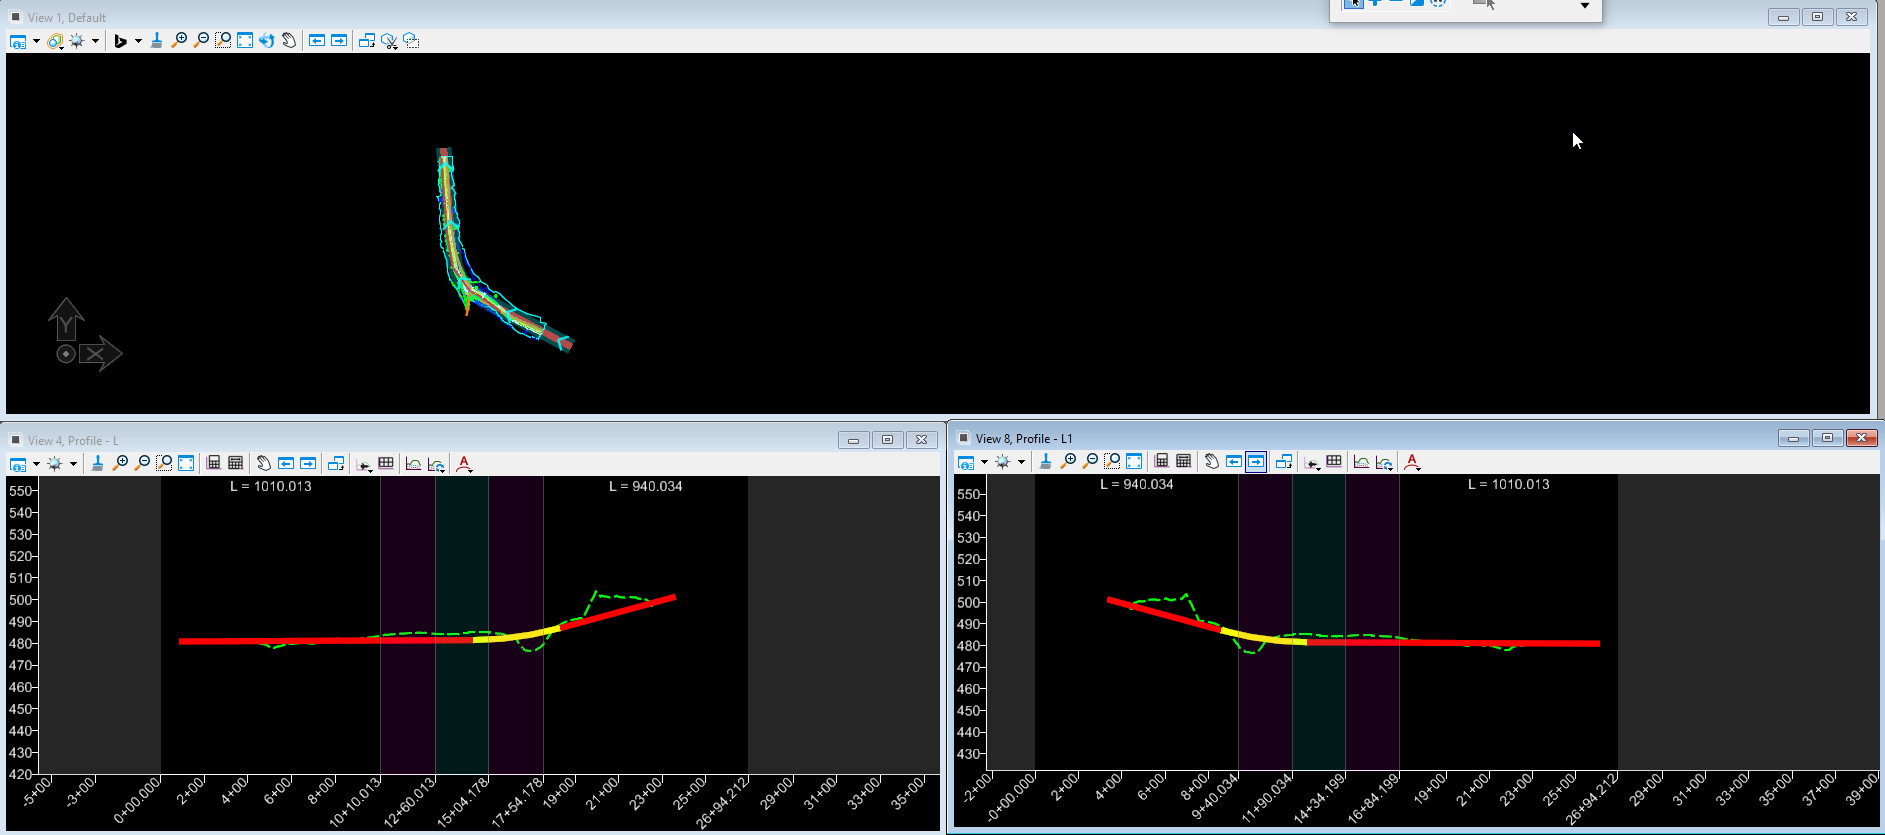Select Pan hand tool in View 4
This screenshot has width=1885, height=835.
point(263,464)
